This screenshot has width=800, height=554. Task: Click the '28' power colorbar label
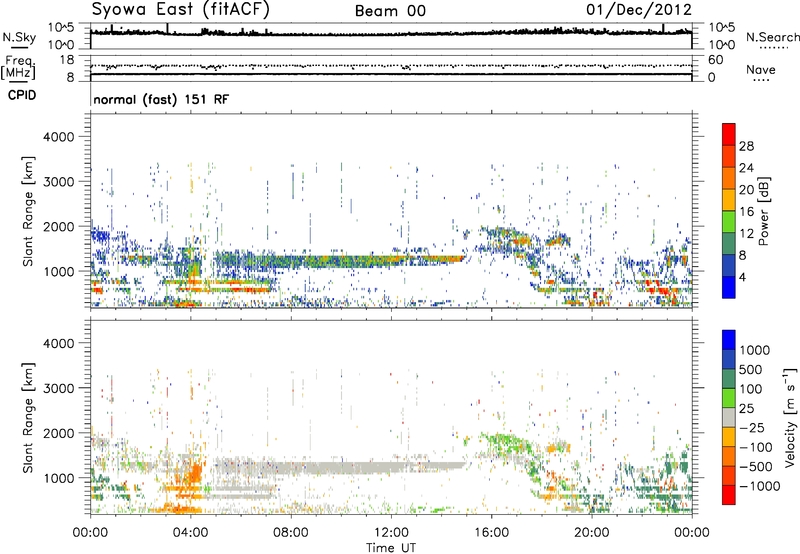[x=746, y=146]
